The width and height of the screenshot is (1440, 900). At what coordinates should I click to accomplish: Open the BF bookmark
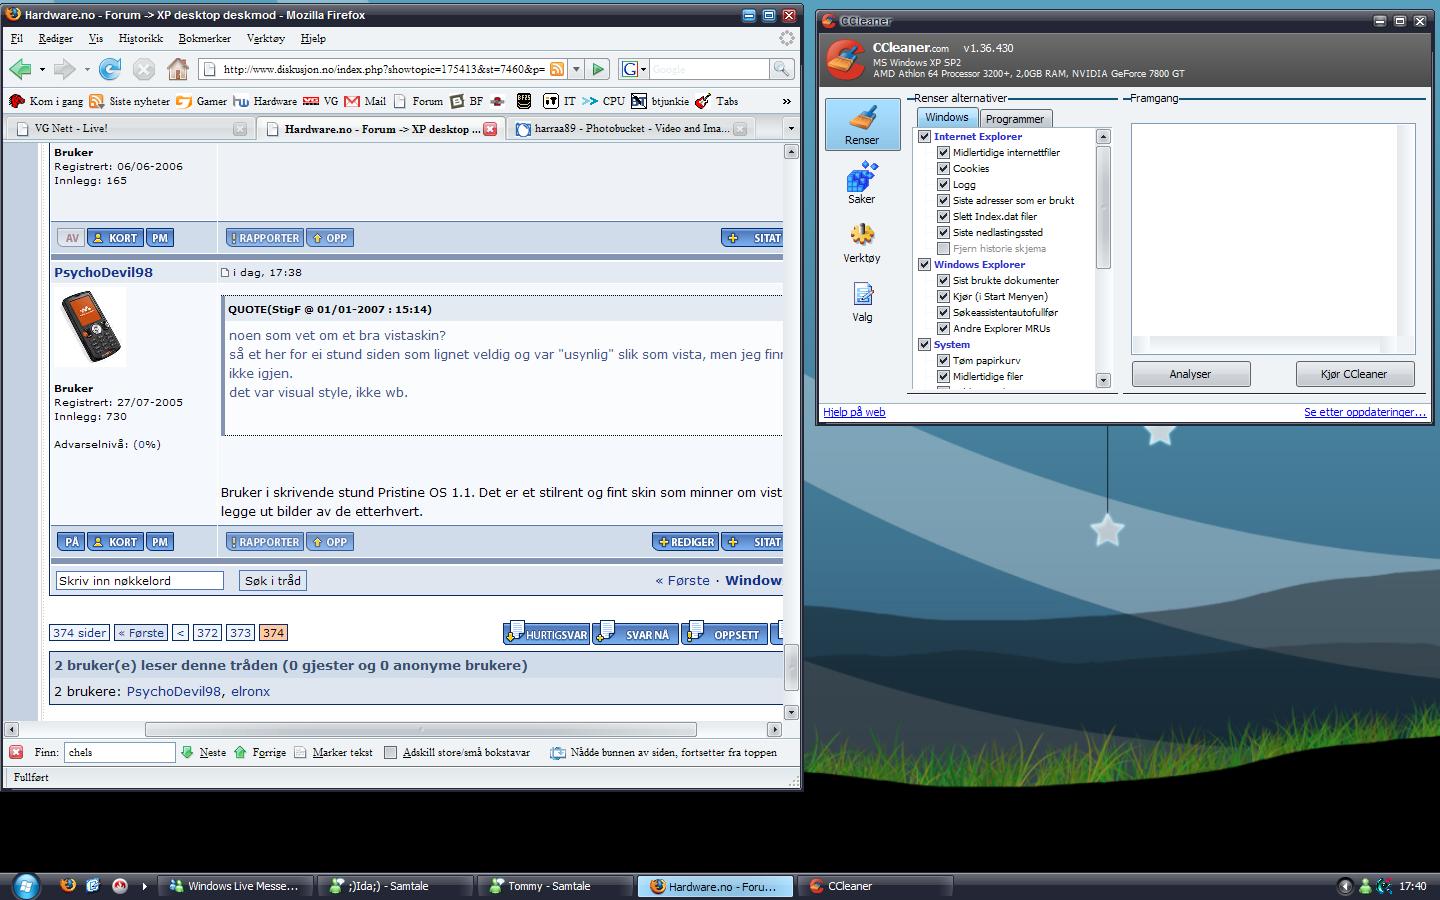coord(467,101)
